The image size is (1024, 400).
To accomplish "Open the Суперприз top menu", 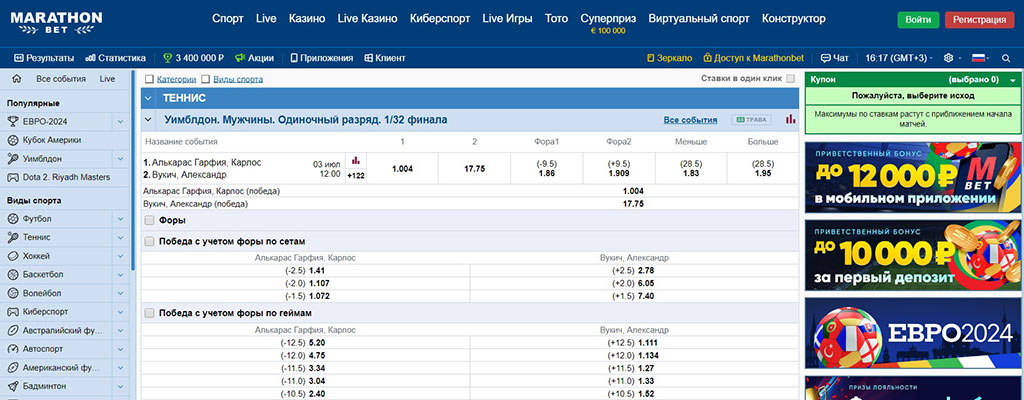I will pos(608,18).
